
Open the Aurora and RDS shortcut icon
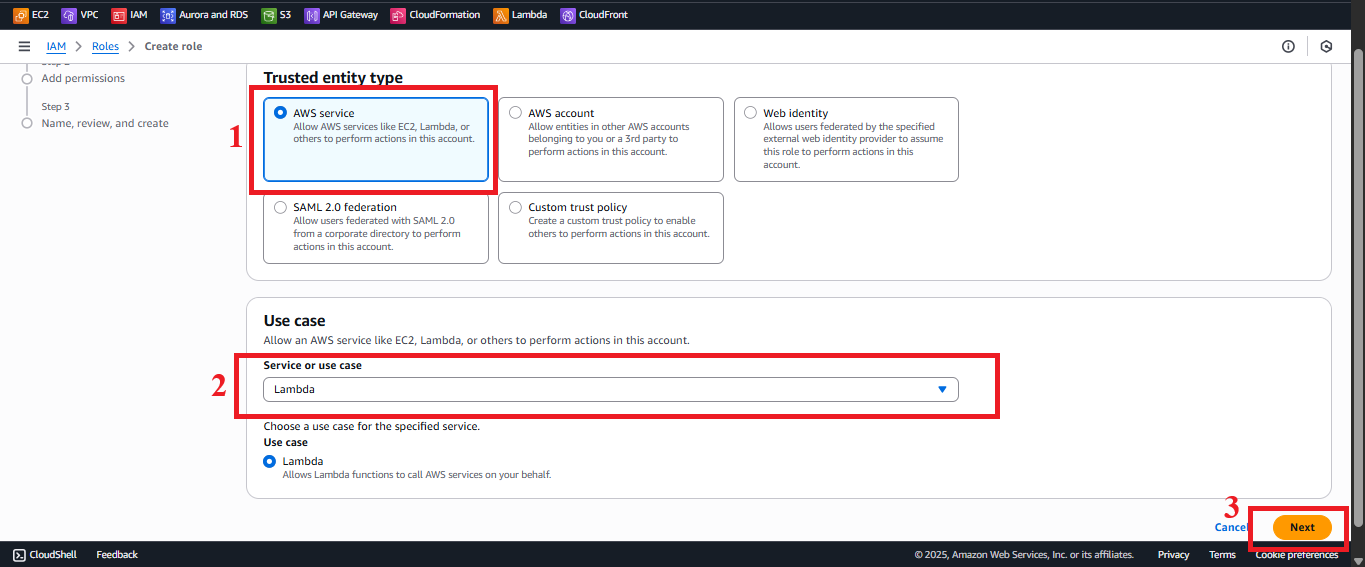(167, 15)
